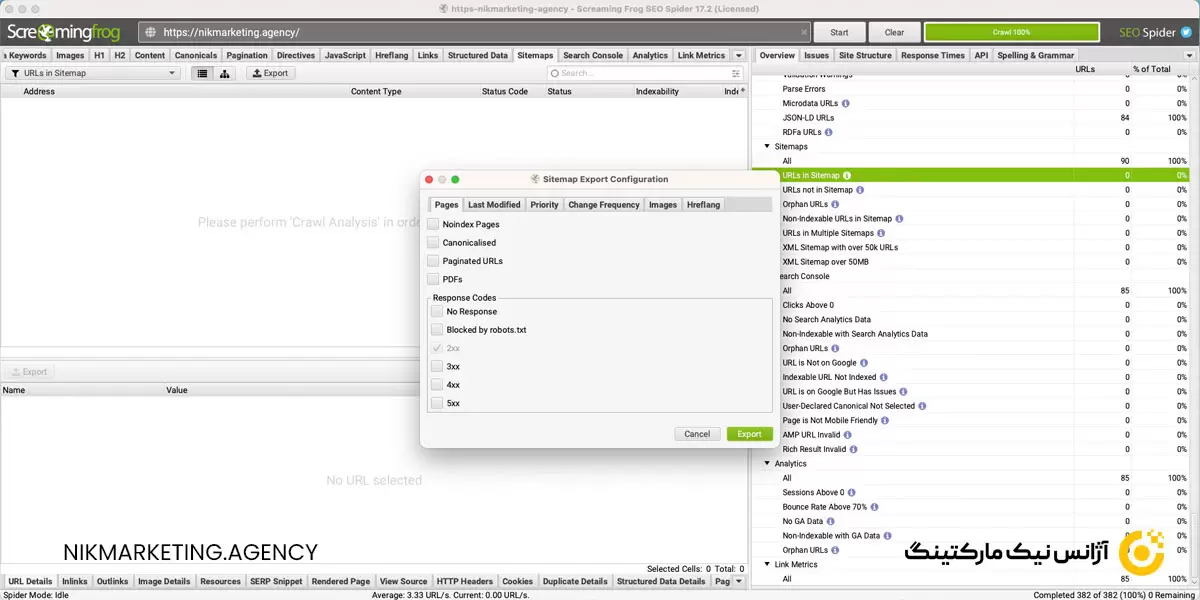Switch to the Site Structure tab
Image resolution: width=1200 pixels, height=600 pixels.
pos(864,55)
